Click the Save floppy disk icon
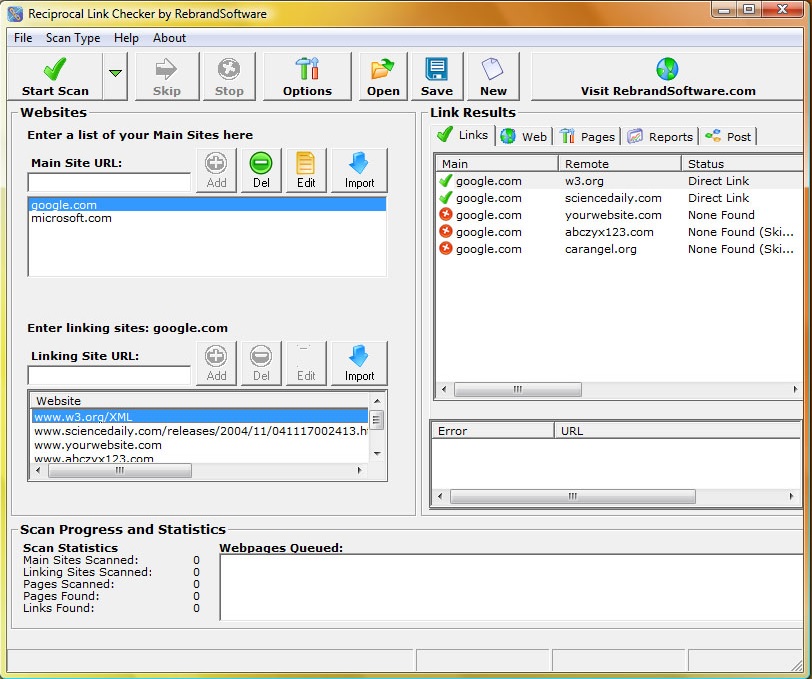Viewport: 812px width, 679px height. pyautogui.click(x=436, y=77)
